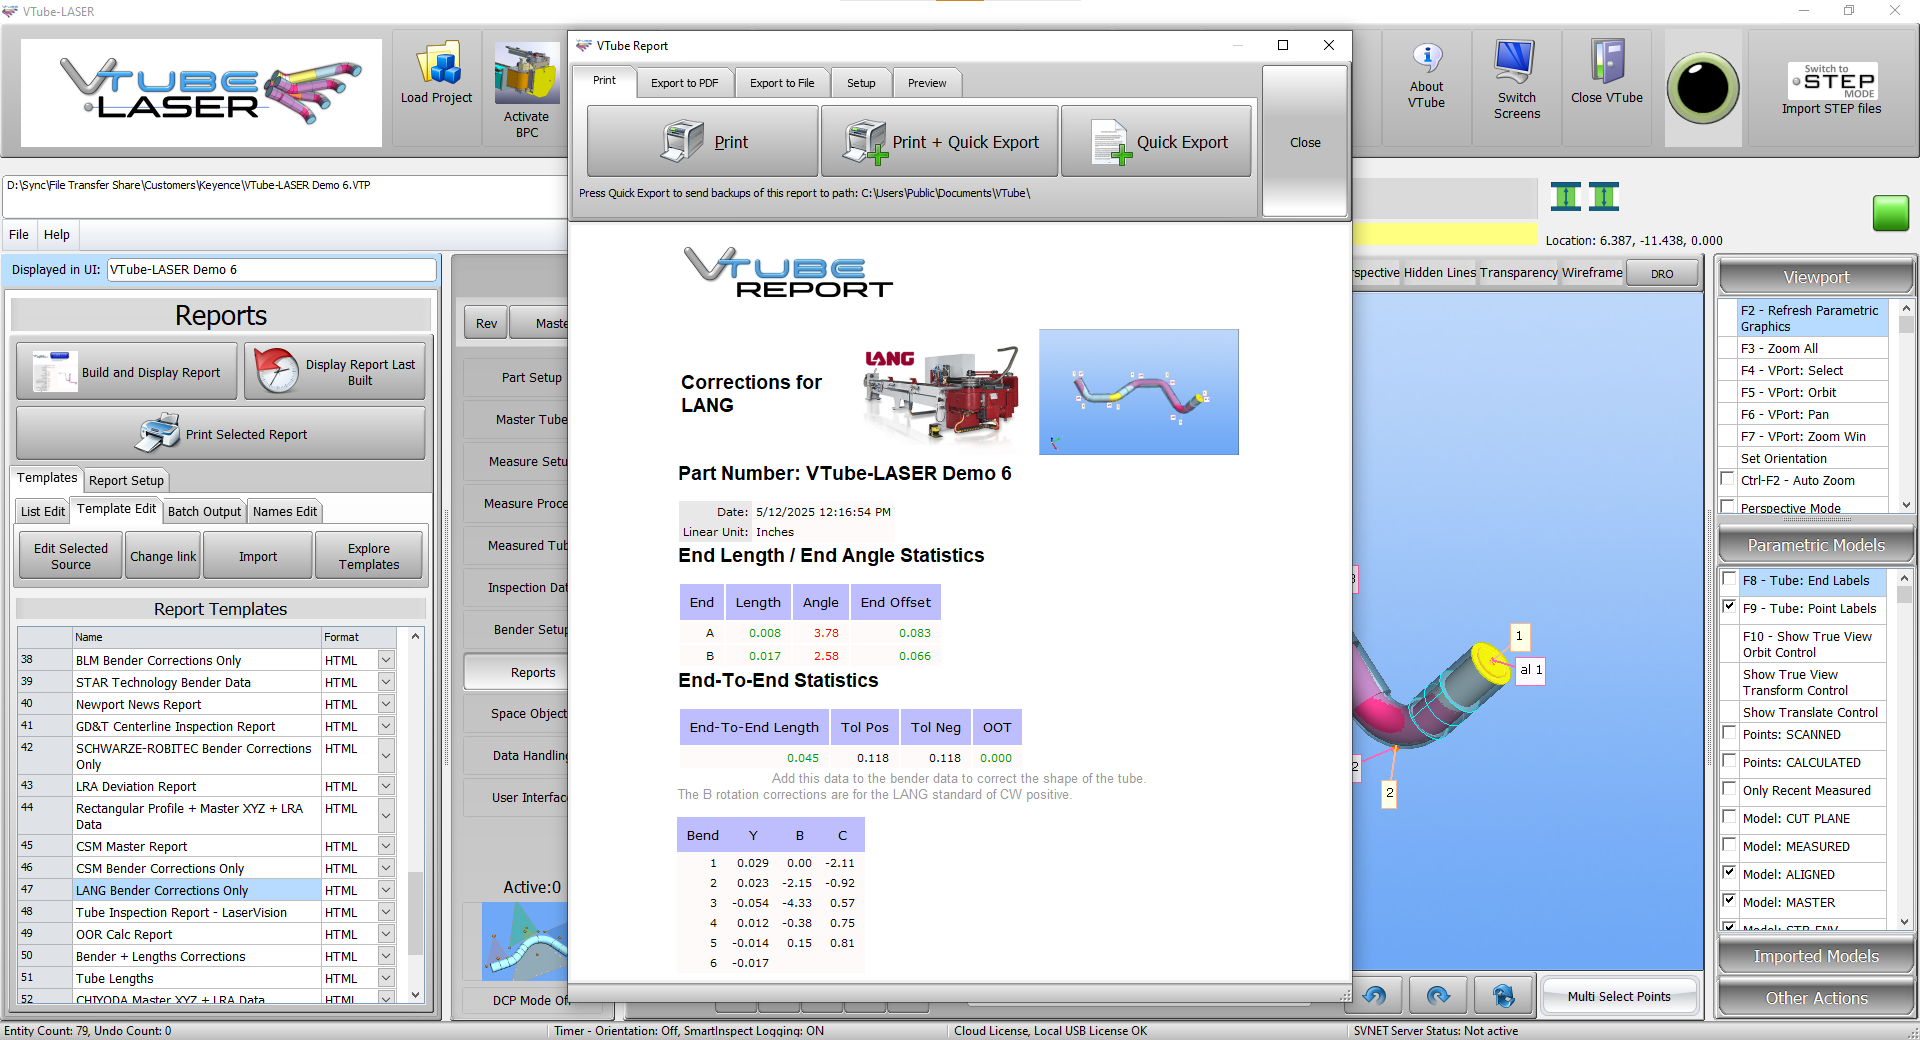The height and width of the screenshot is (1040, 1920).
Task: Toggle Model: MASTER checkbox
Action: [x=1729, y=901]
